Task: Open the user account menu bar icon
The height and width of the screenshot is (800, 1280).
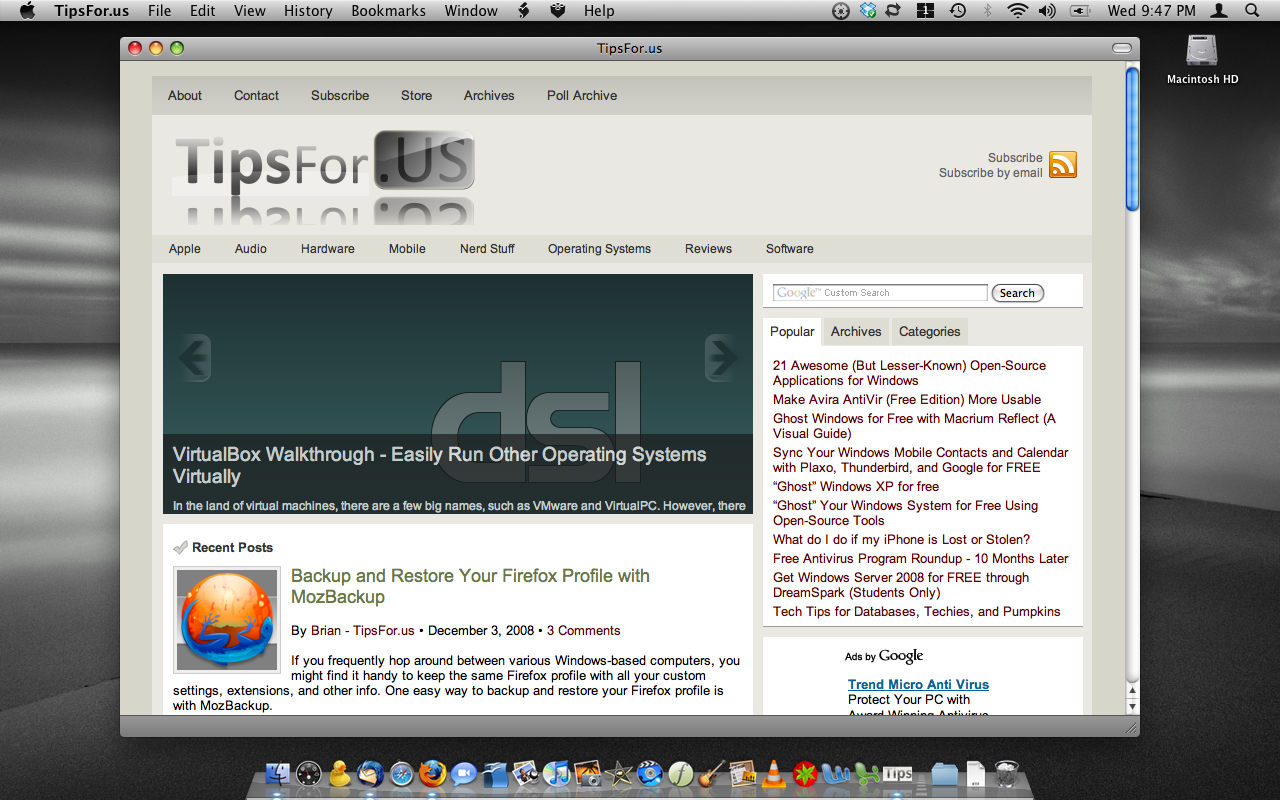Action: click(1219, 11)
